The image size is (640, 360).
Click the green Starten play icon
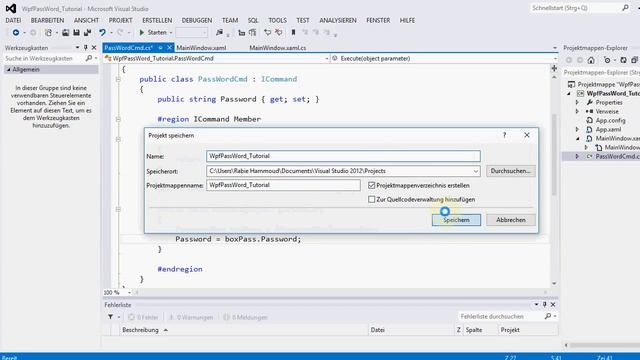tap(142, 32)
